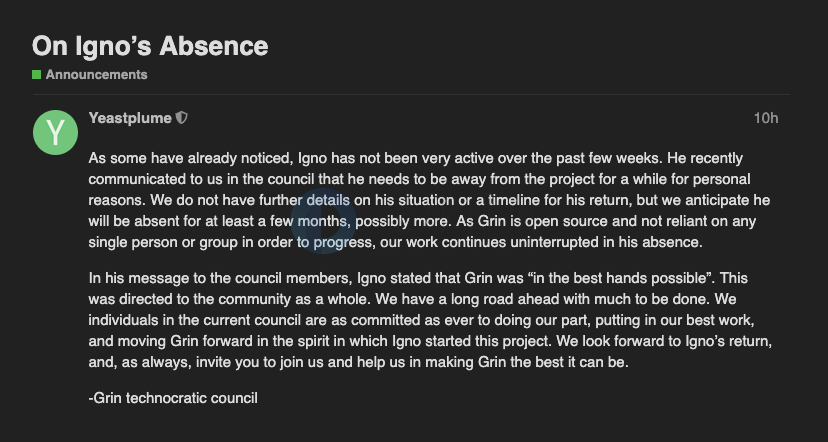This screenshot has width=828, height=442.
Task: Click the divider line below Announcements
Action: pos(411,95)
